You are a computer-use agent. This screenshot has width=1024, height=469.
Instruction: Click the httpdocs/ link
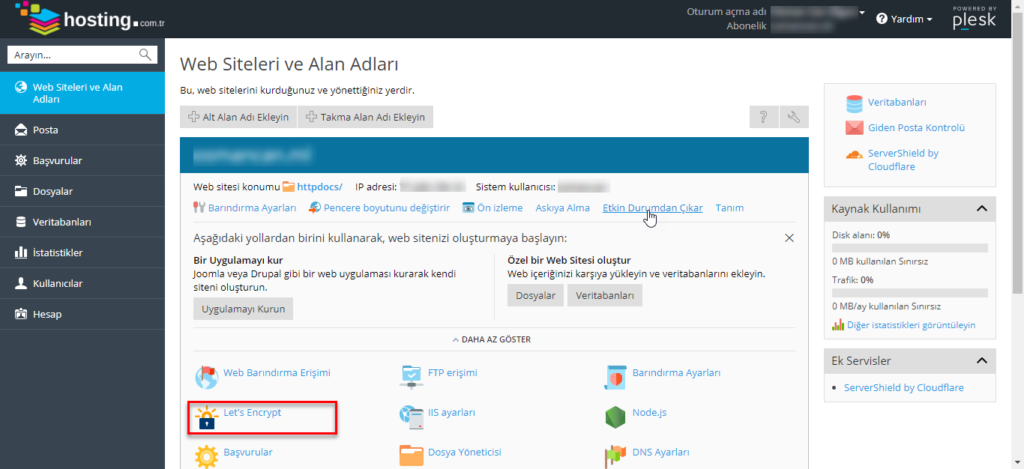coord(319,187)
